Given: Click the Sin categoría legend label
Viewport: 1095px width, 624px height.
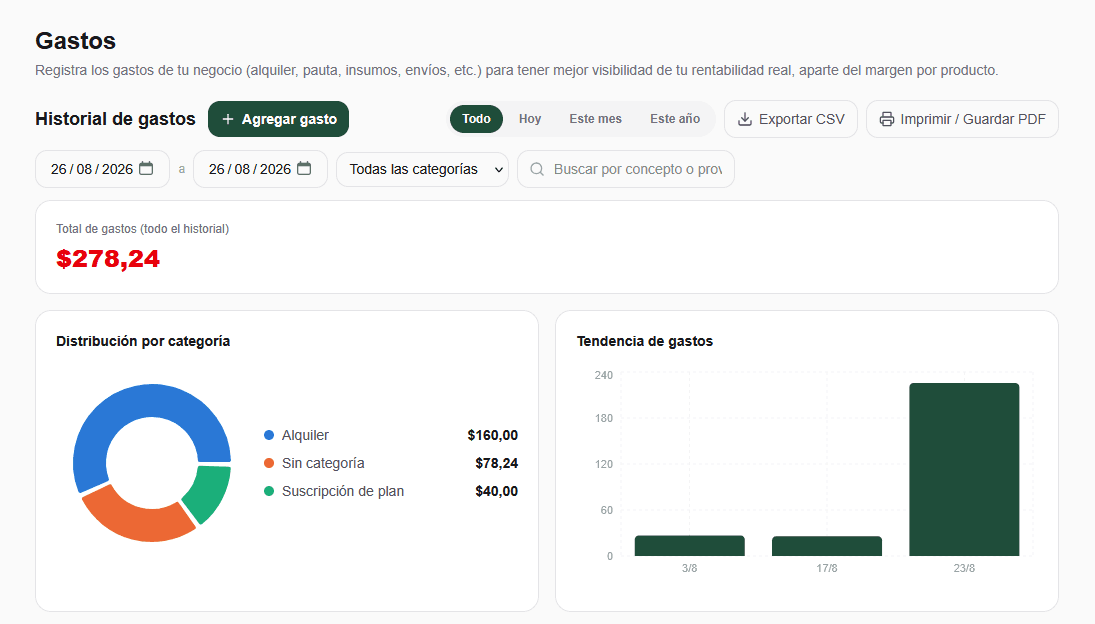Looking at the screenshot, I should pyautogui.click(x=323, y=463).
